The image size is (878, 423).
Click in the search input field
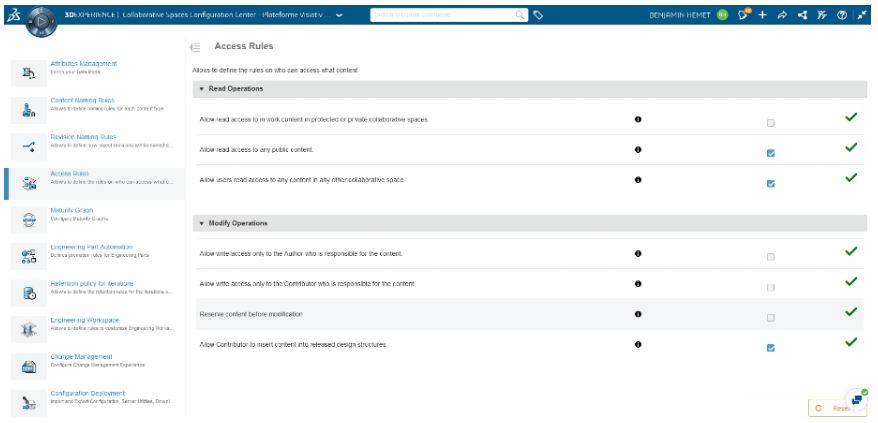(x=442, y=15)
